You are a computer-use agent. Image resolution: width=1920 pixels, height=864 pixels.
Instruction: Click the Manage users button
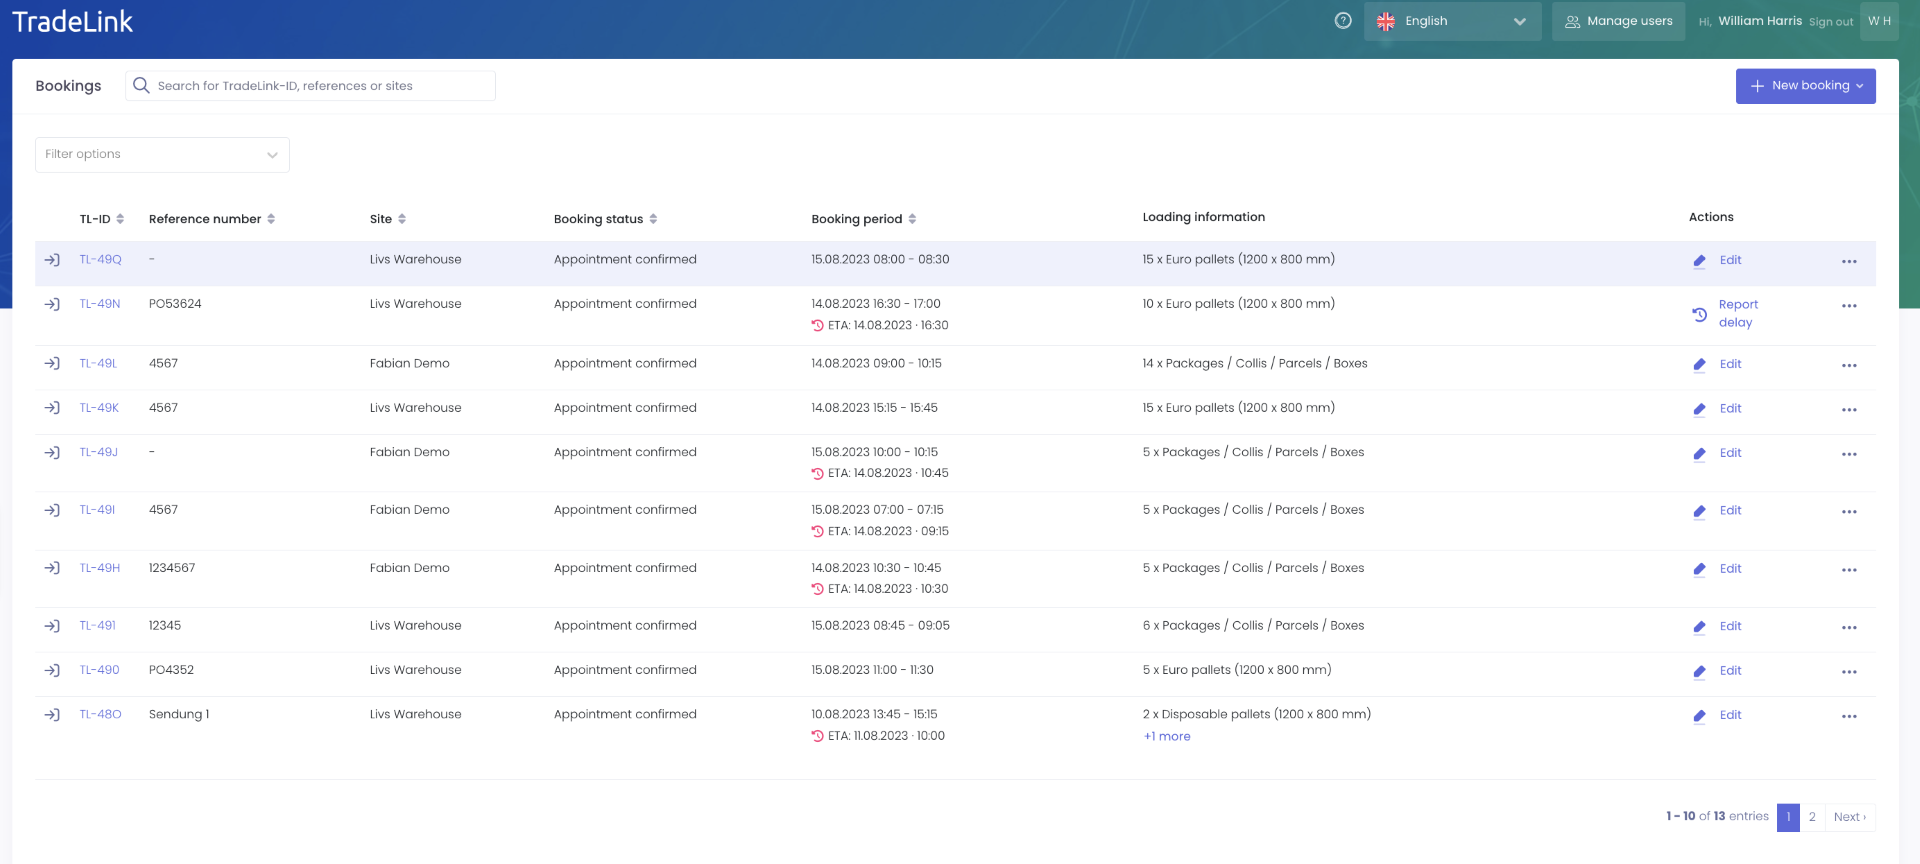click(1618, 21)
